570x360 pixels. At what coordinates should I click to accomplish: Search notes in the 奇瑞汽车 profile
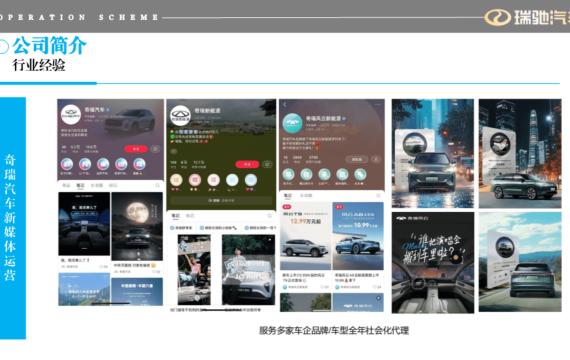pos(157,185)
